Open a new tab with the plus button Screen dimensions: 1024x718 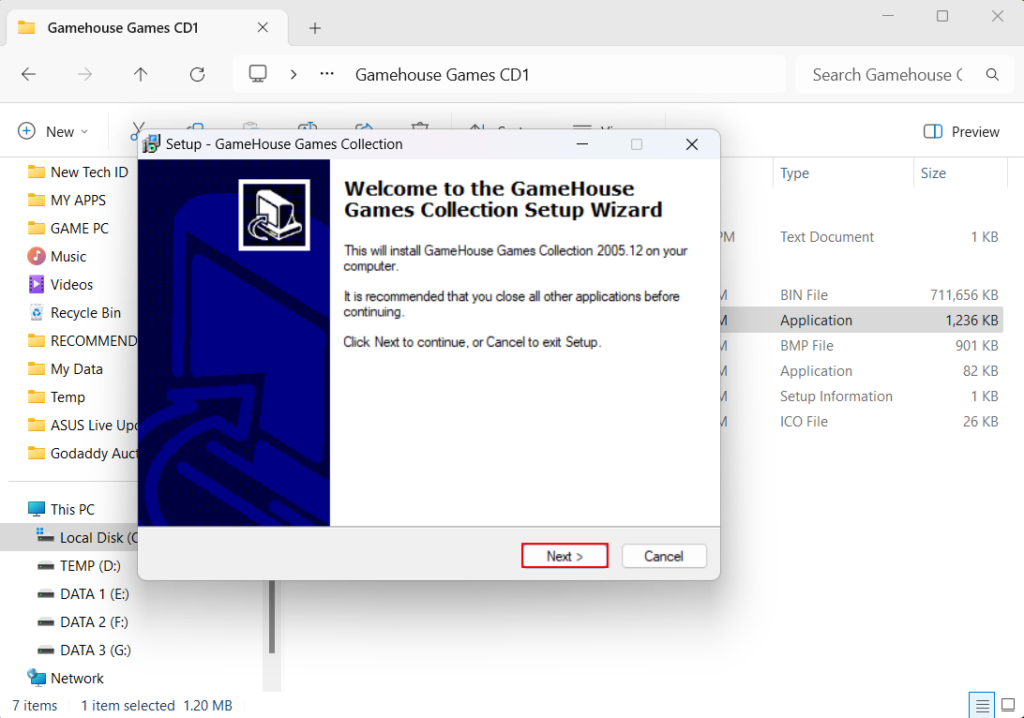[314, 27]
